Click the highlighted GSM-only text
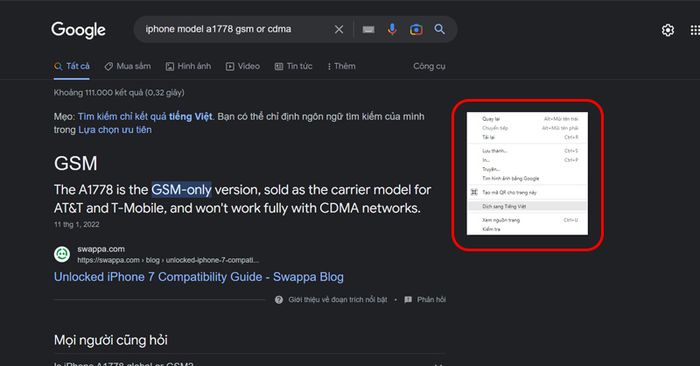The height and width of the screenshot is (366, 700). click(181, 190)
